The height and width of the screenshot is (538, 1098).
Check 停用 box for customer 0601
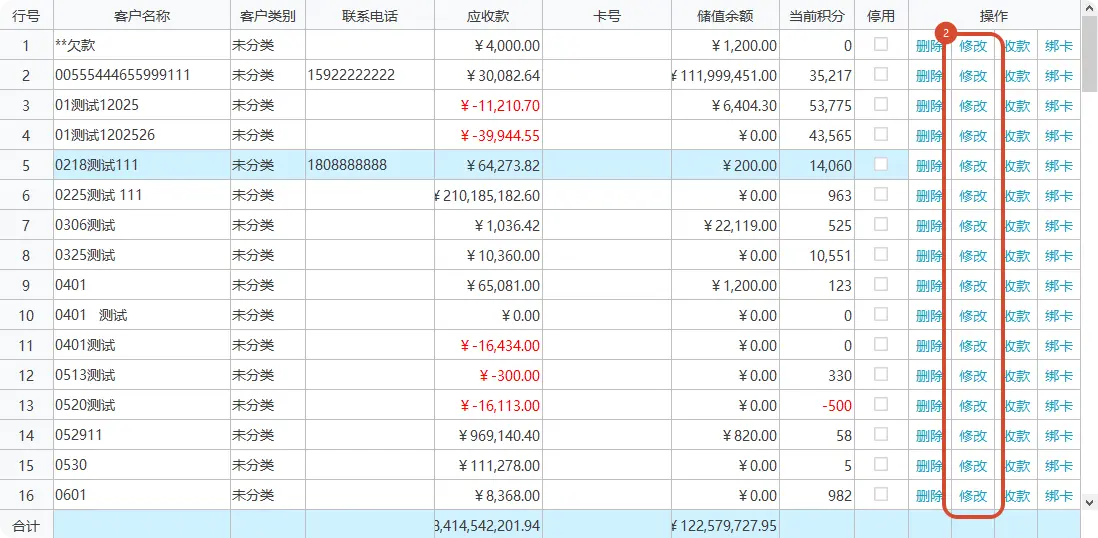click(x=881, y=494)
